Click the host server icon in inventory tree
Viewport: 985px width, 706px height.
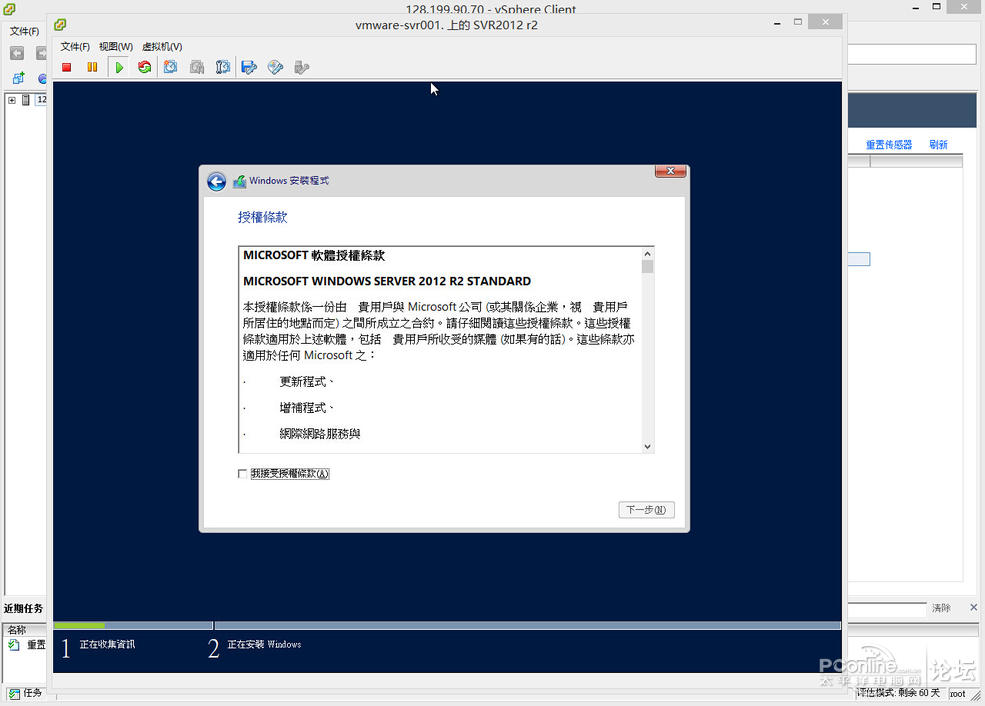(26, 100)
